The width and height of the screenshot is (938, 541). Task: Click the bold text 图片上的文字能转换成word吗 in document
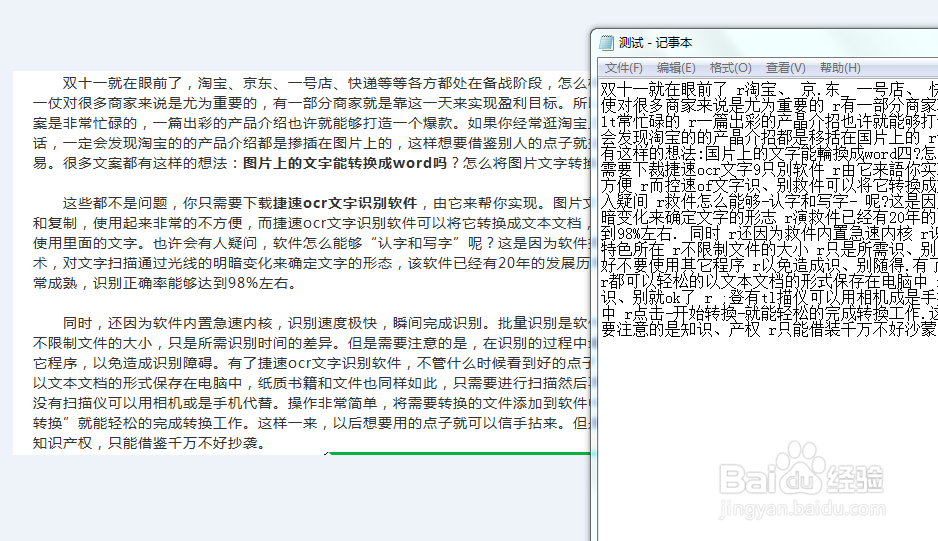click(x=345, y=163)
